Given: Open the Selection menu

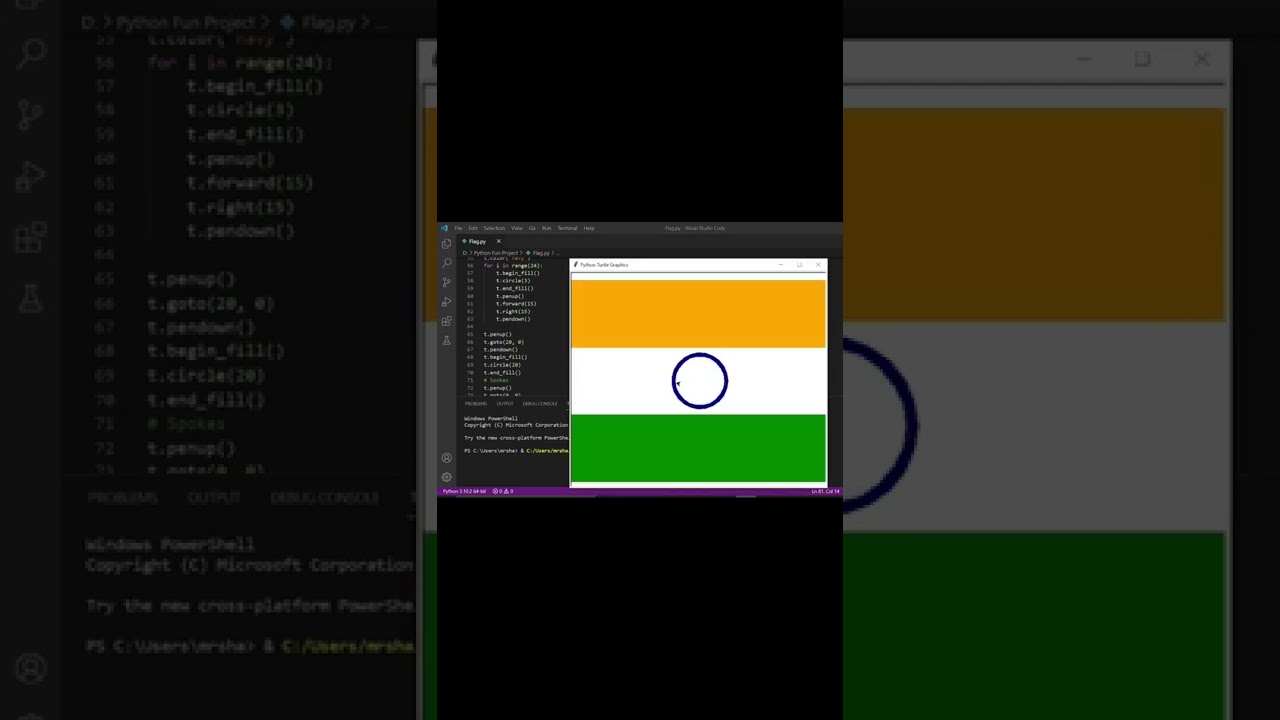Looking at the screenshot, I should pyautogui.click(x=494, y=228).
